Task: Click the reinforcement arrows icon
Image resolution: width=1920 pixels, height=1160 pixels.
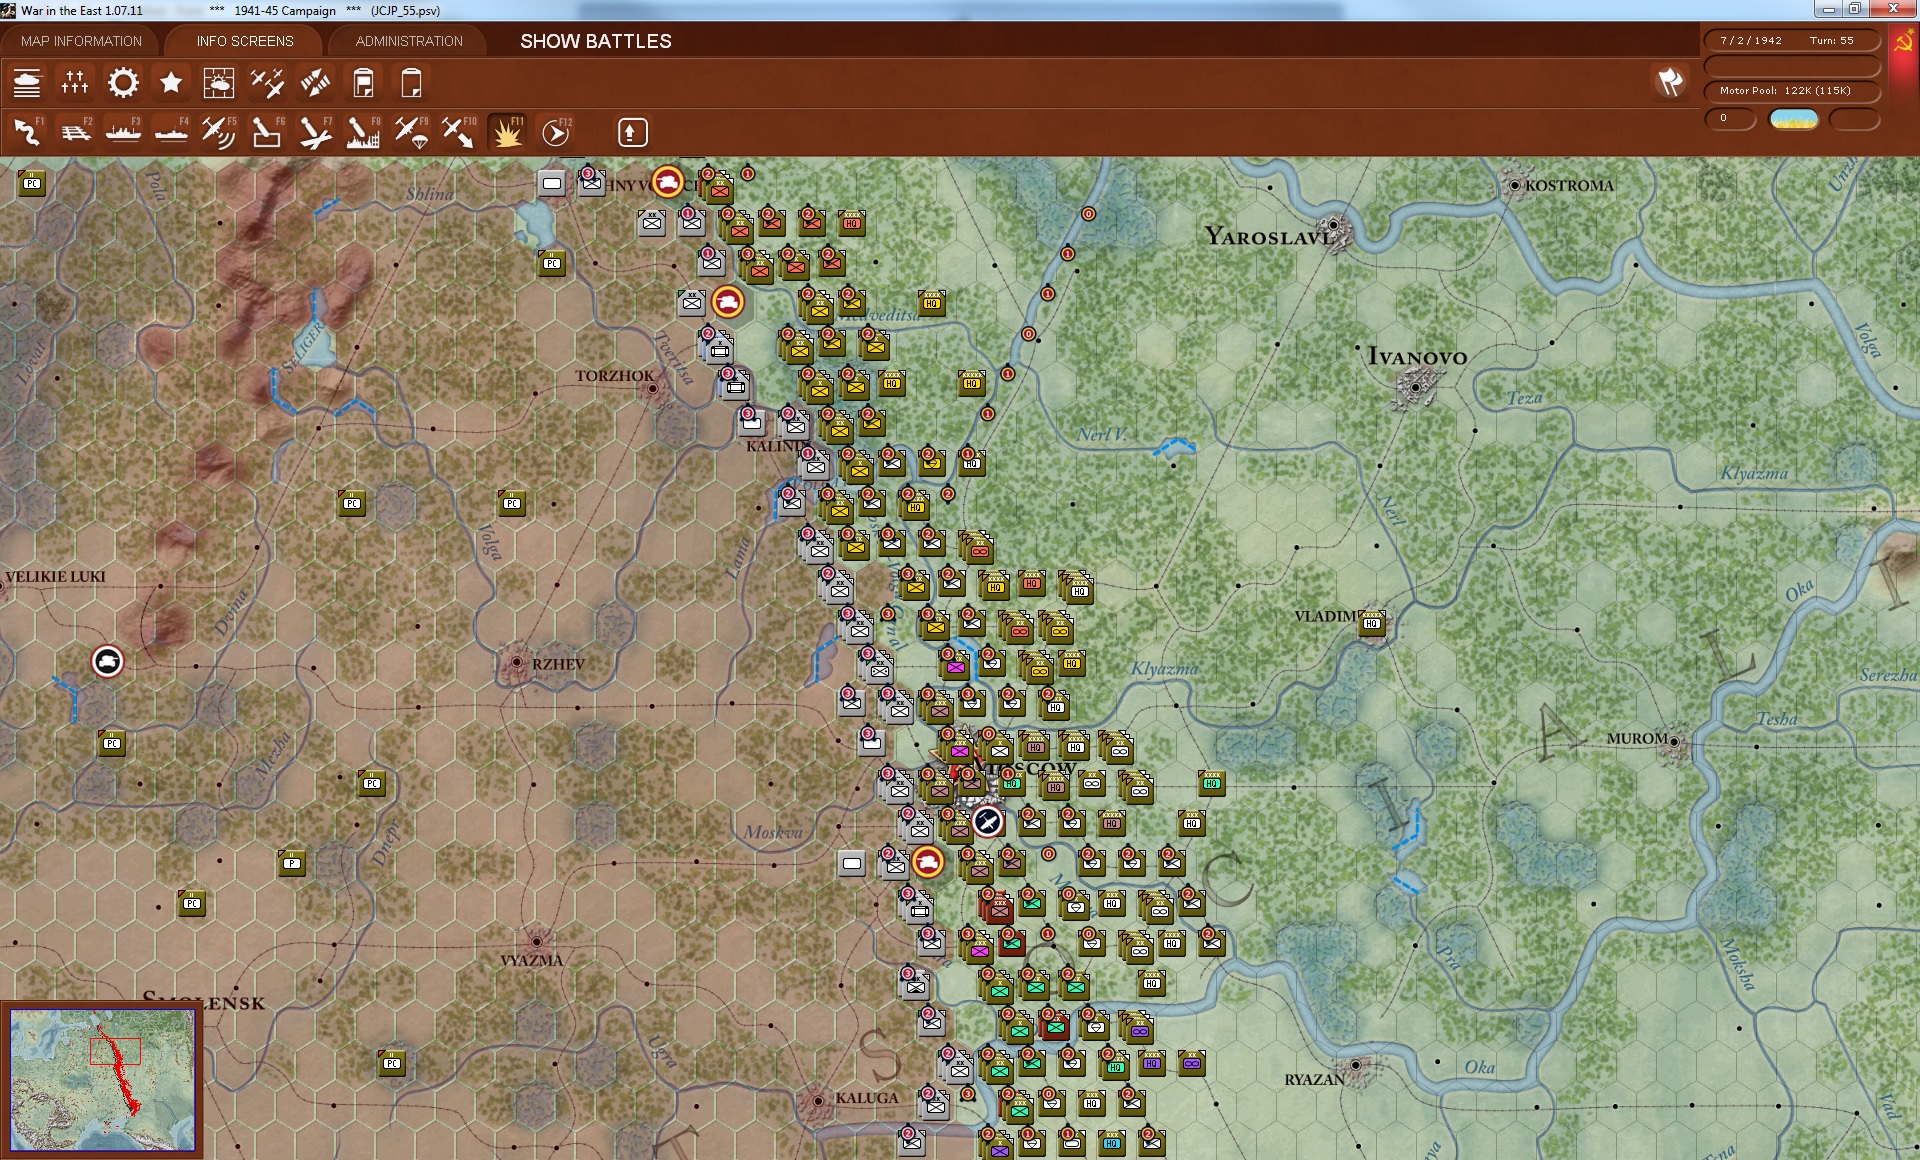Action: (x=315, y=83)
